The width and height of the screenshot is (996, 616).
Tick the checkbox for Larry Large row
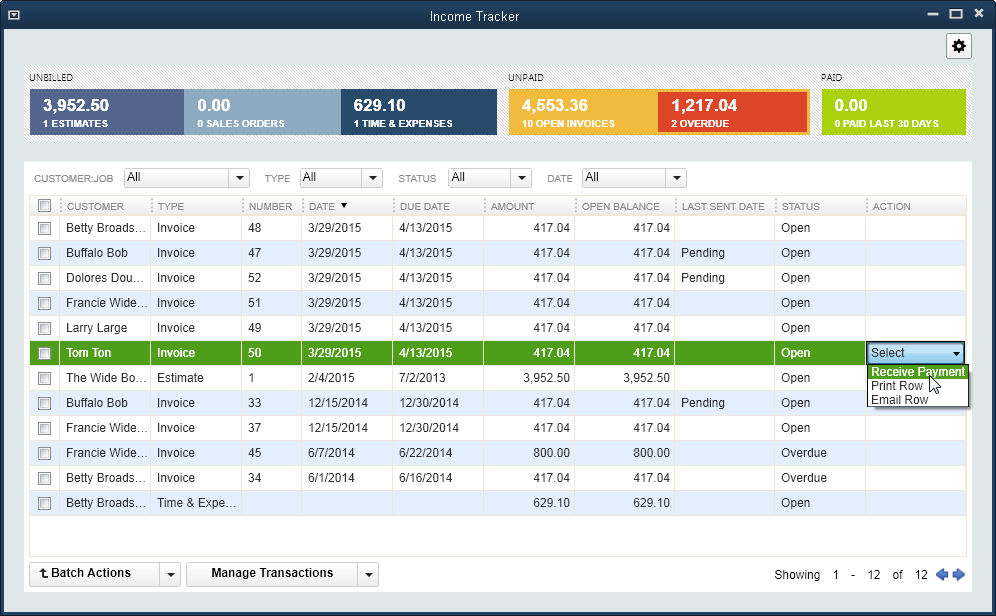44,328
